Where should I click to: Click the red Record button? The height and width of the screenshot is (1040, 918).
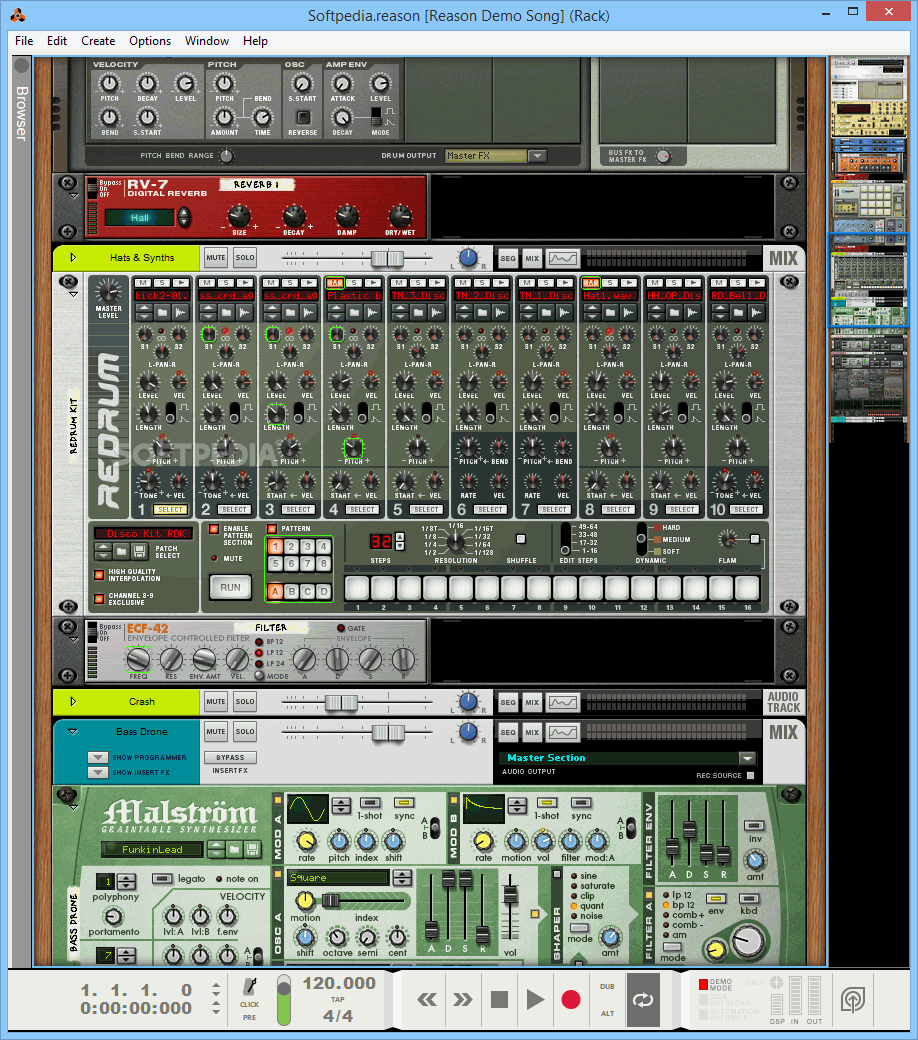pyautogui.click(x=571, y=999)
